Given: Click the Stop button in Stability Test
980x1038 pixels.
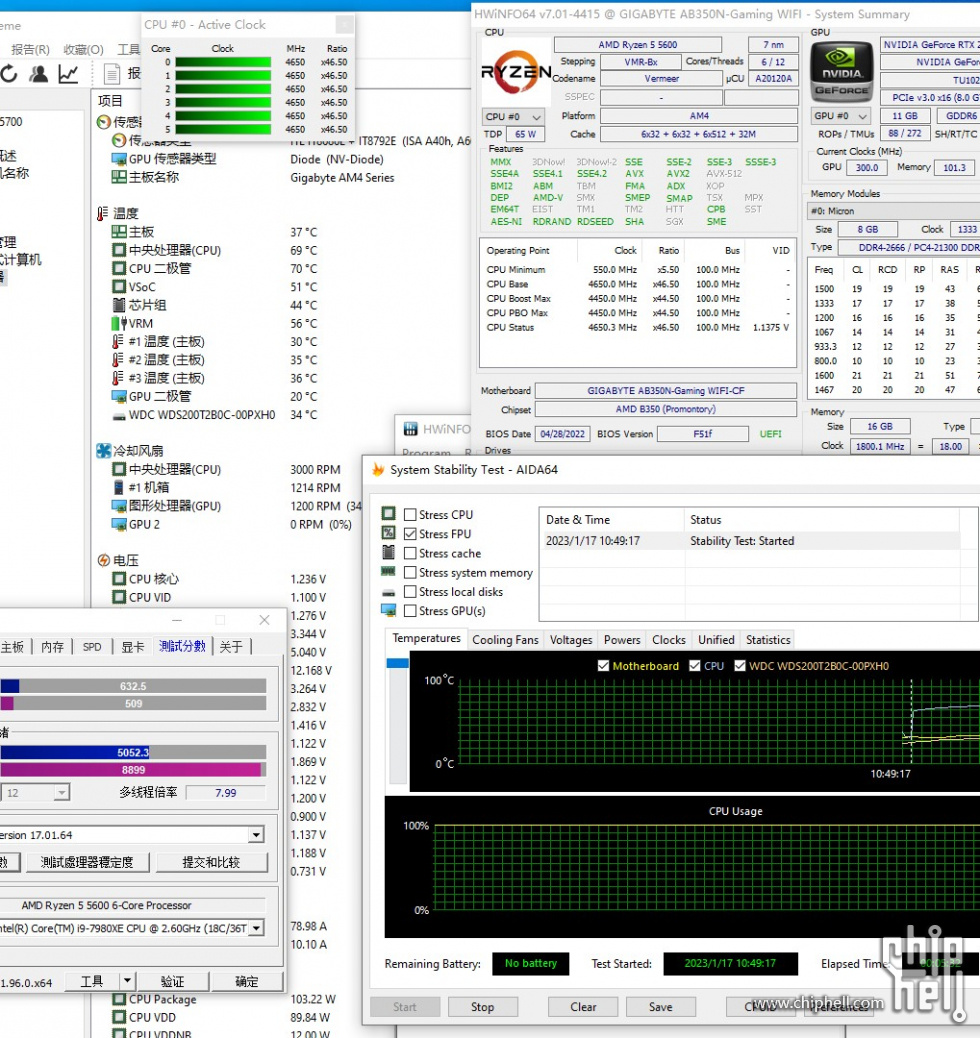Looking at the screenshot, I should coord(482,1006).
